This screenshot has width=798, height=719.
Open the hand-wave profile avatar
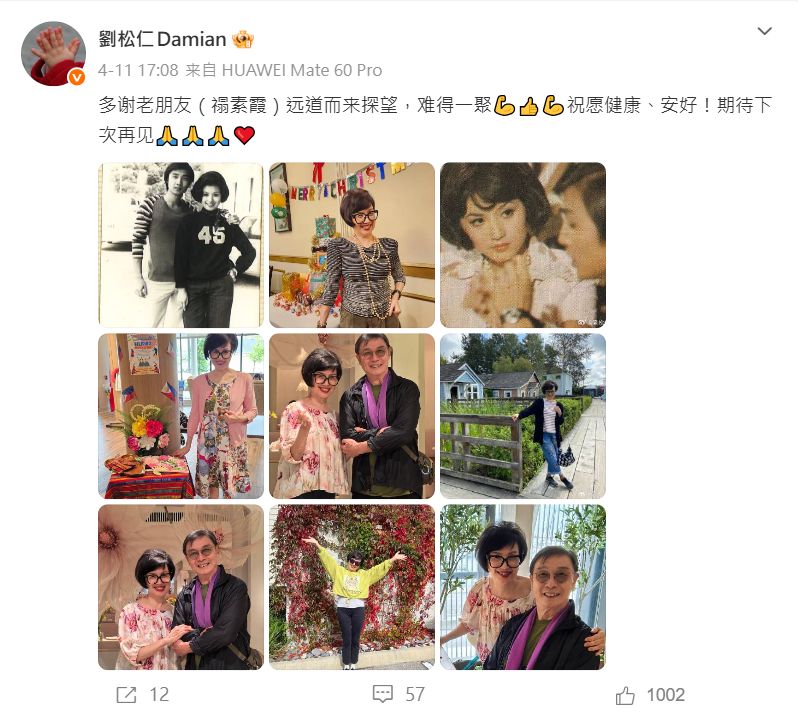[53, 53]
